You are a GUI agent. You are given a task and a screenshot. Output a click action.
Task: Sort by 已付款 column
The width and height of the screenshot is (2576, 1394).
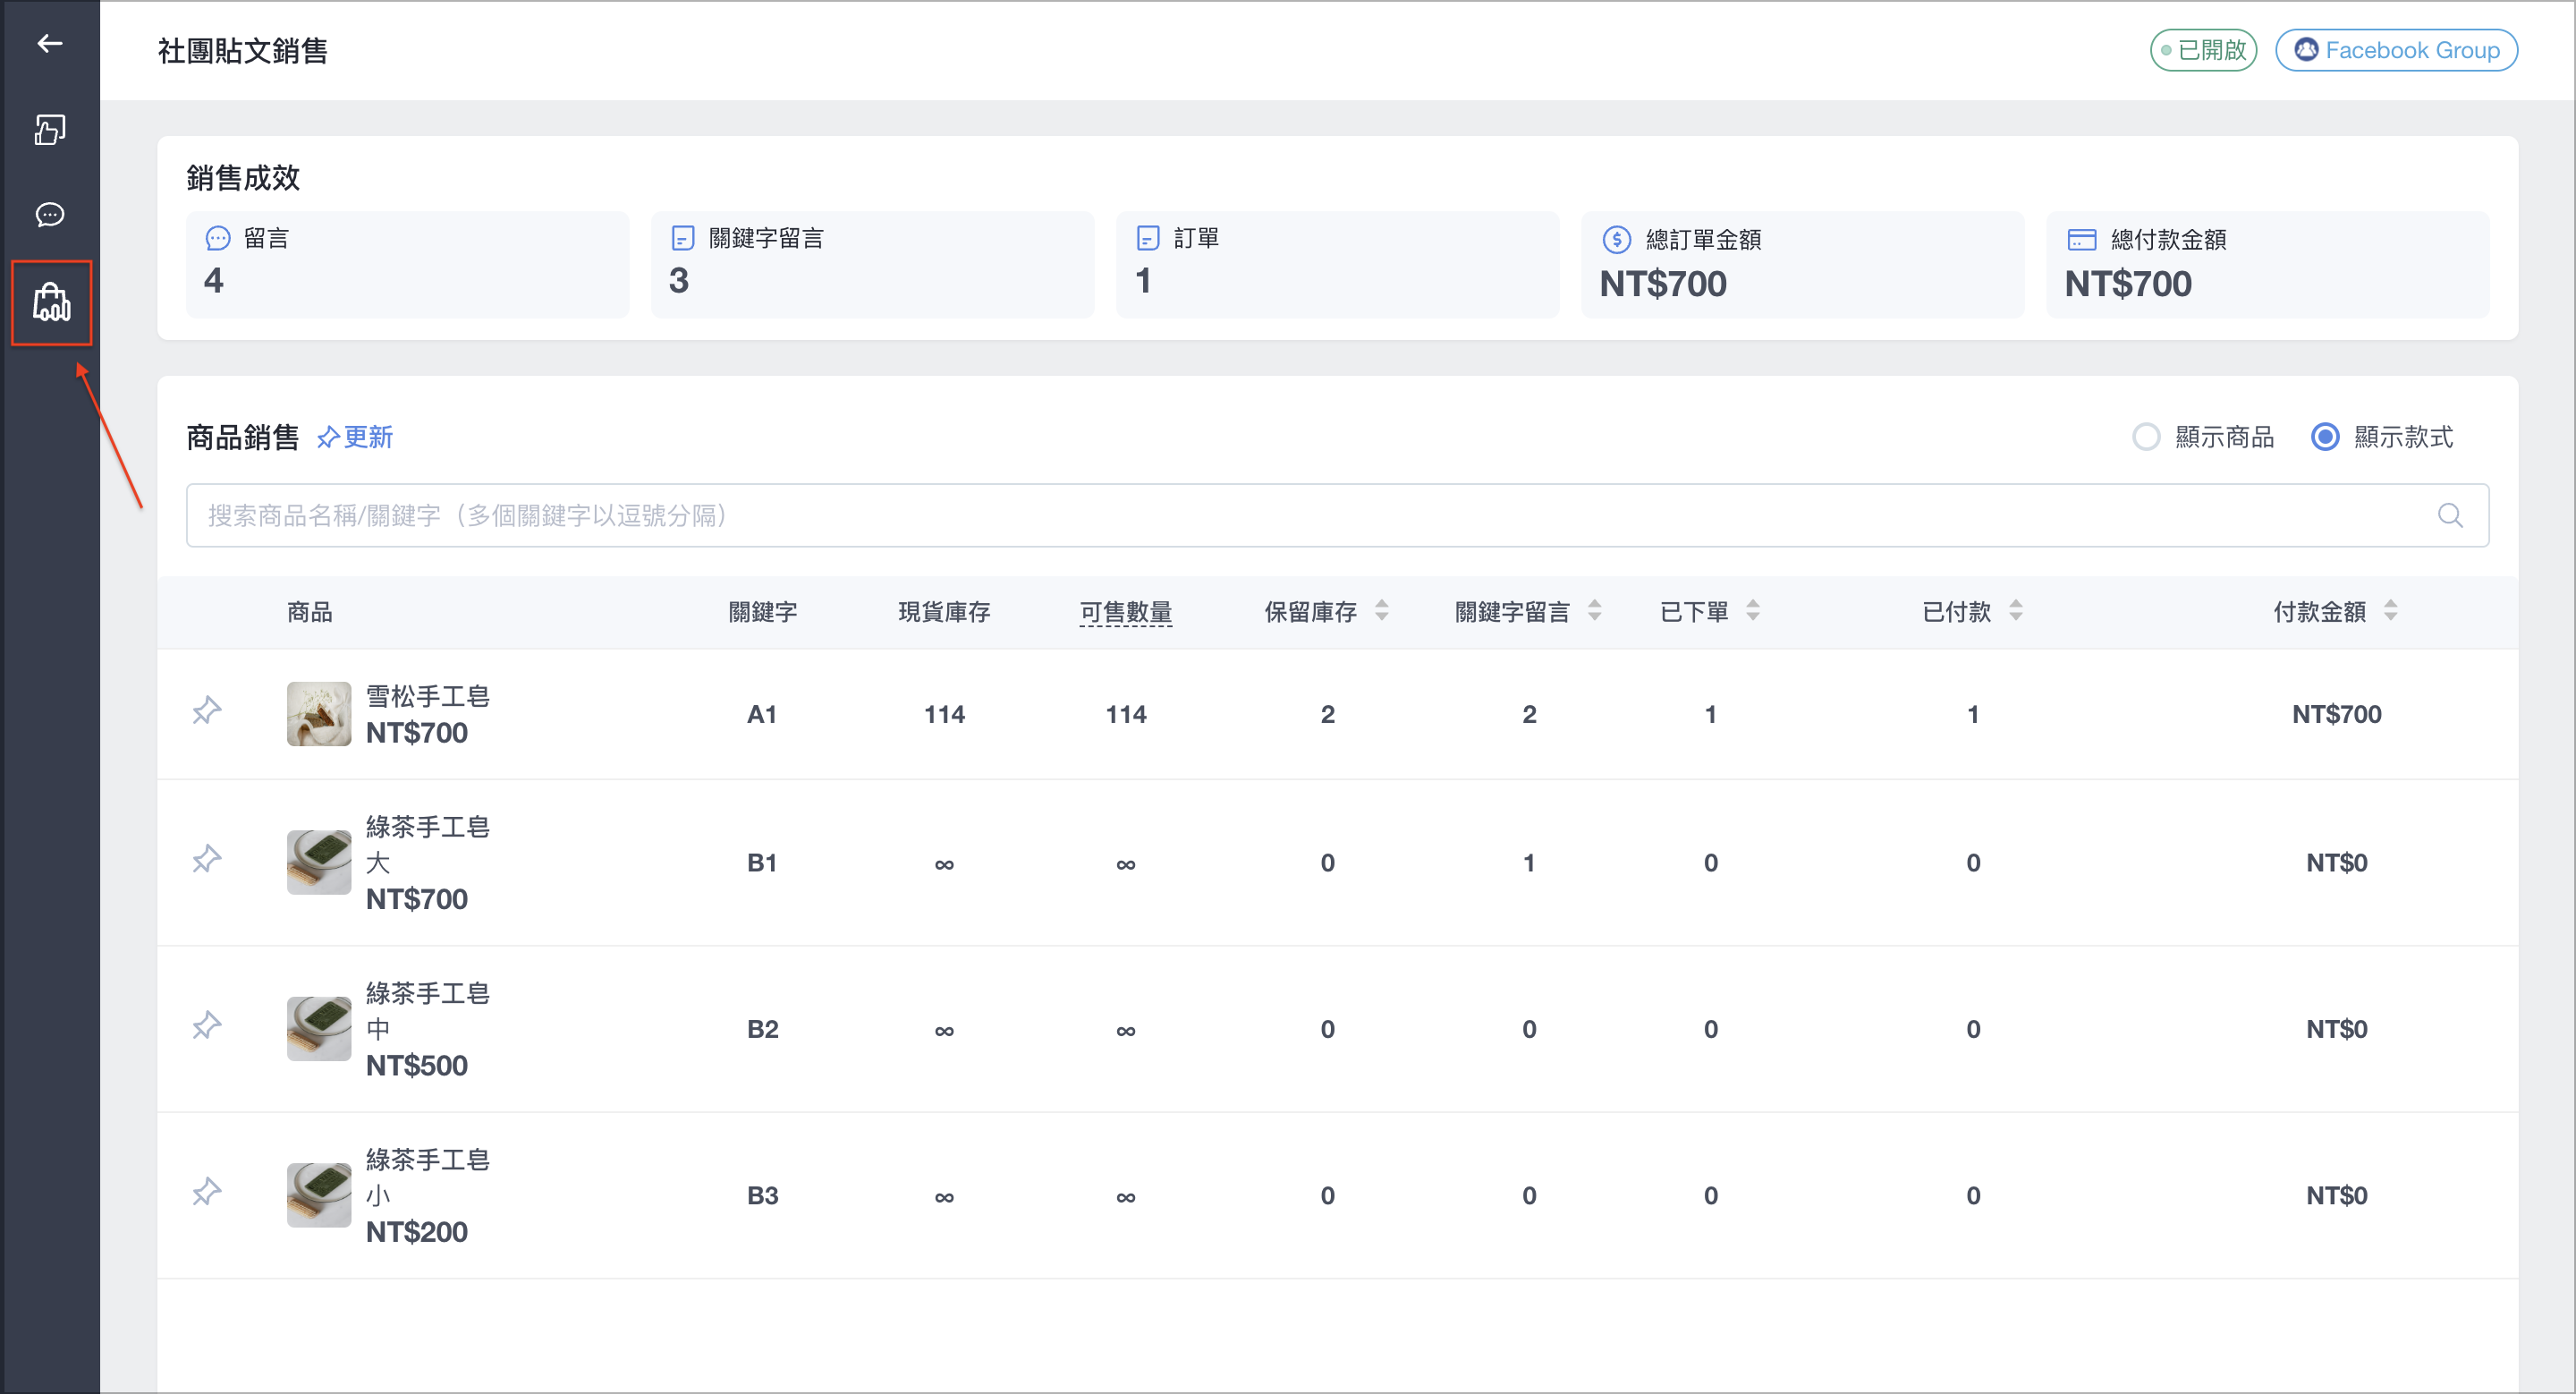pos(2015,610)
